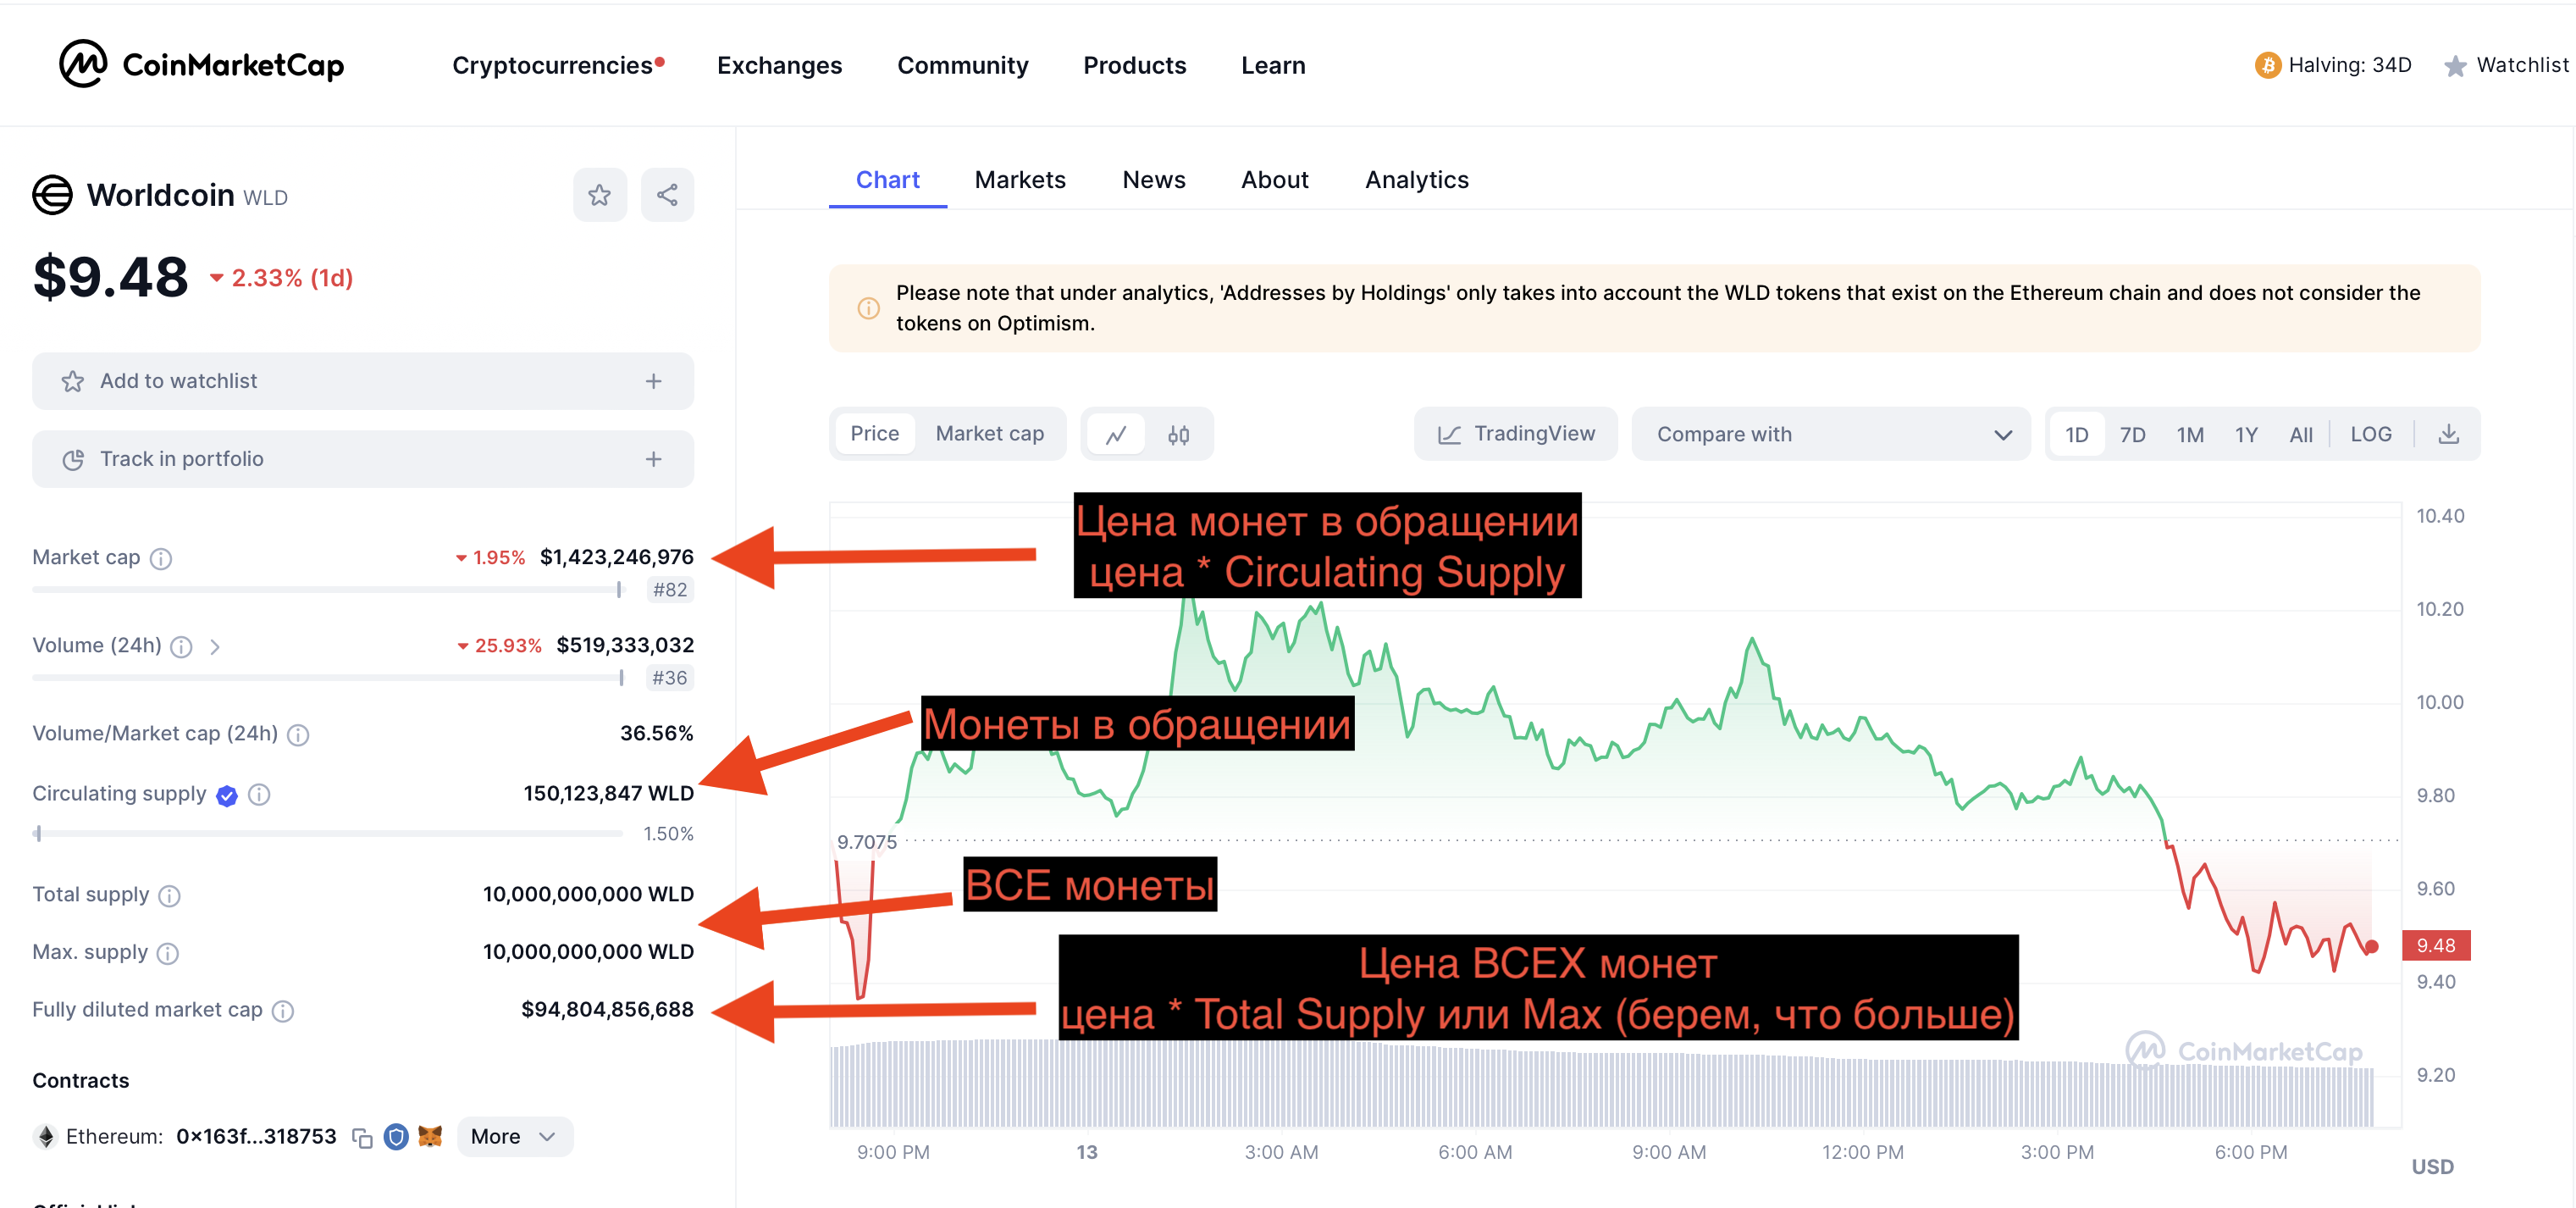Switch to the News tab
Screen dimensions: 2576x1208
click(x=1153, y=180)
